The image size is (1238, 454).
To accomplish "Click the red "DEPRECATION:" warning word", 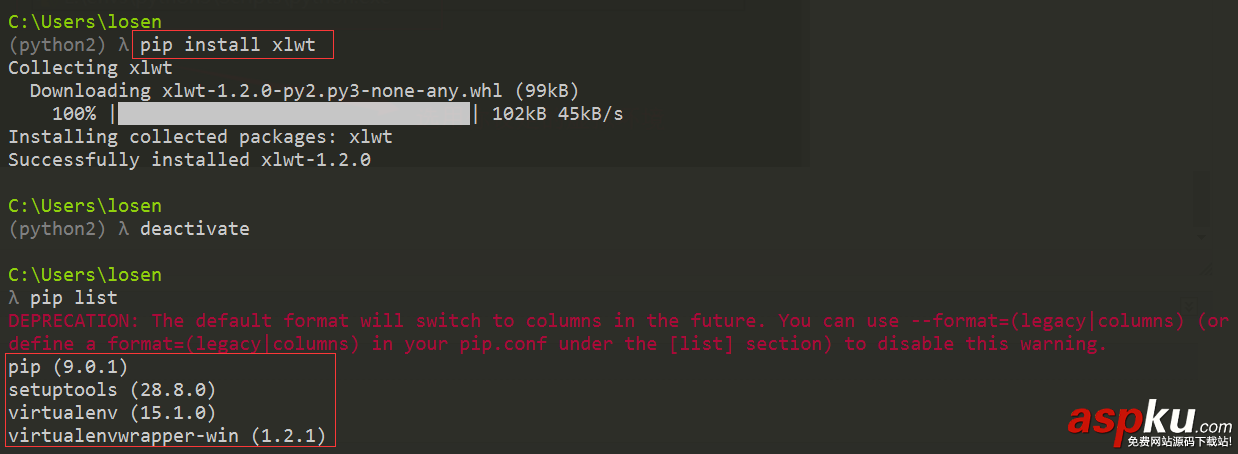I will (74, 321).
